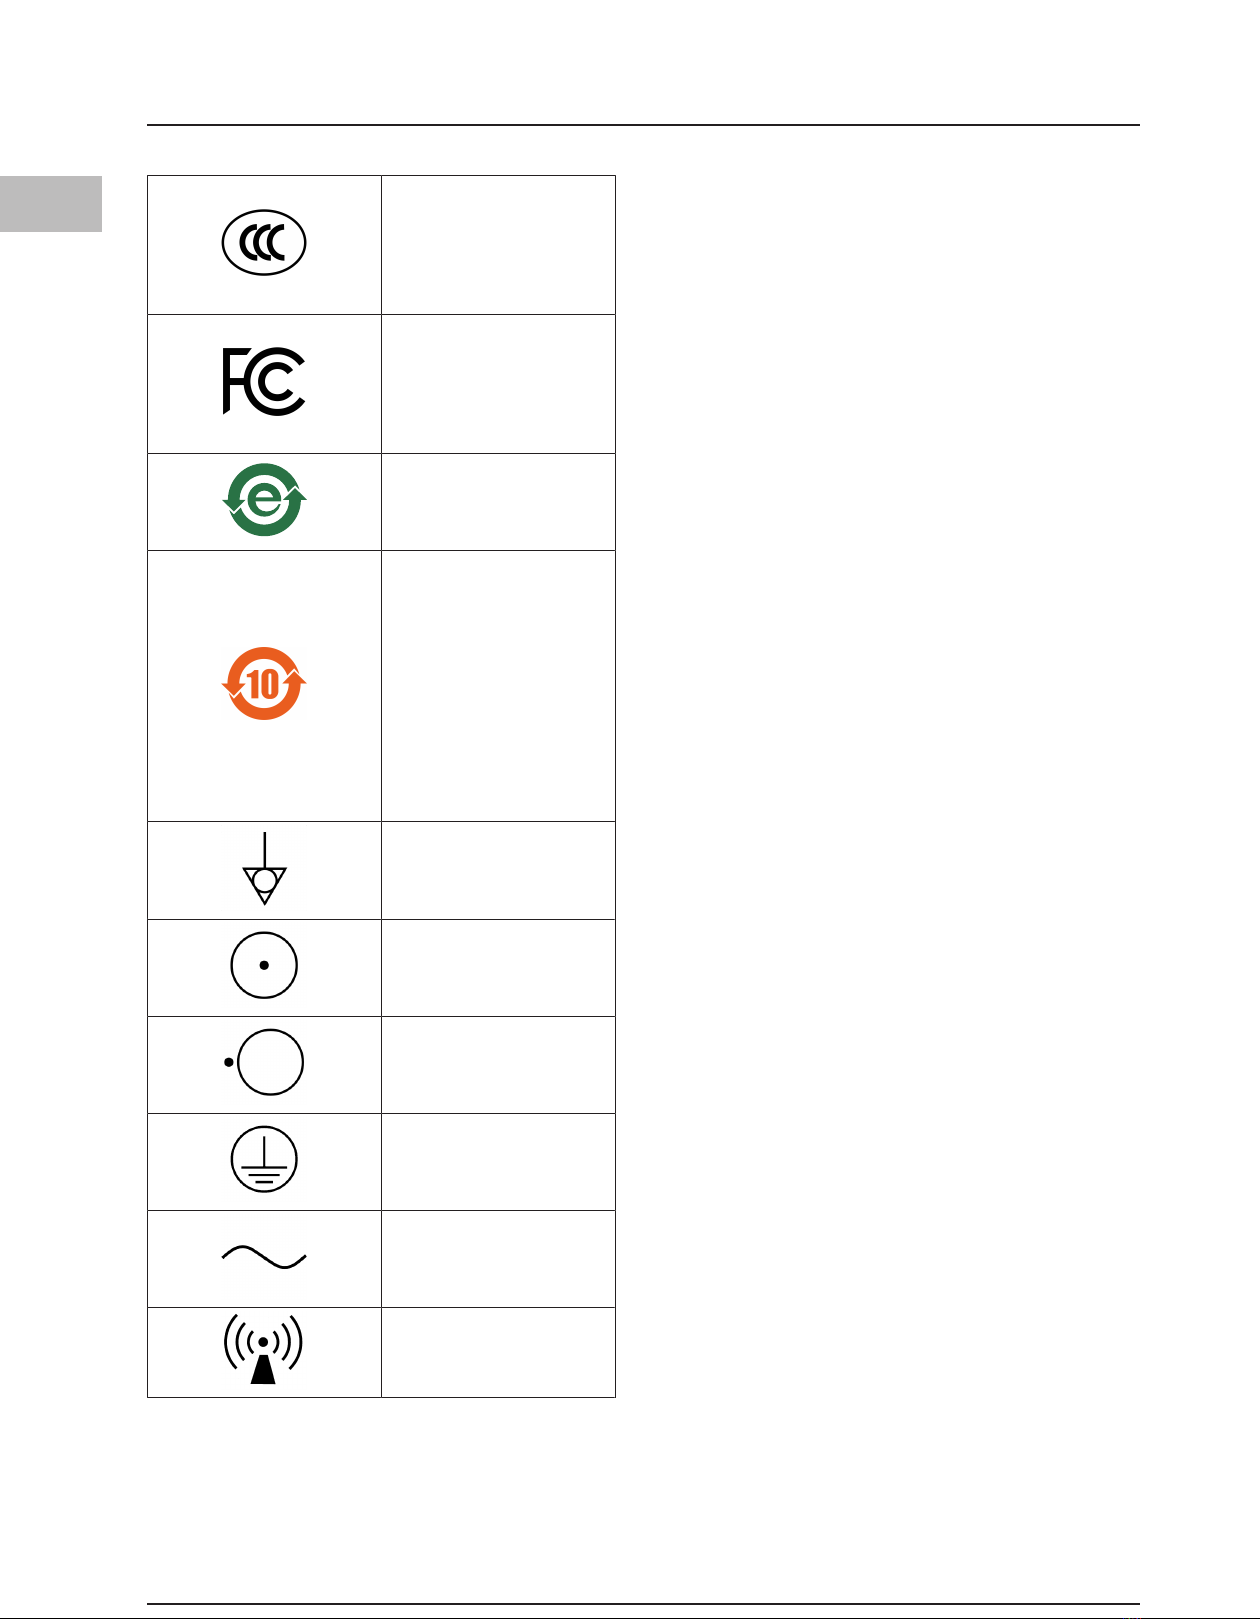Select the green circular 'e' recycling symbol

click(x=264, y=499)
